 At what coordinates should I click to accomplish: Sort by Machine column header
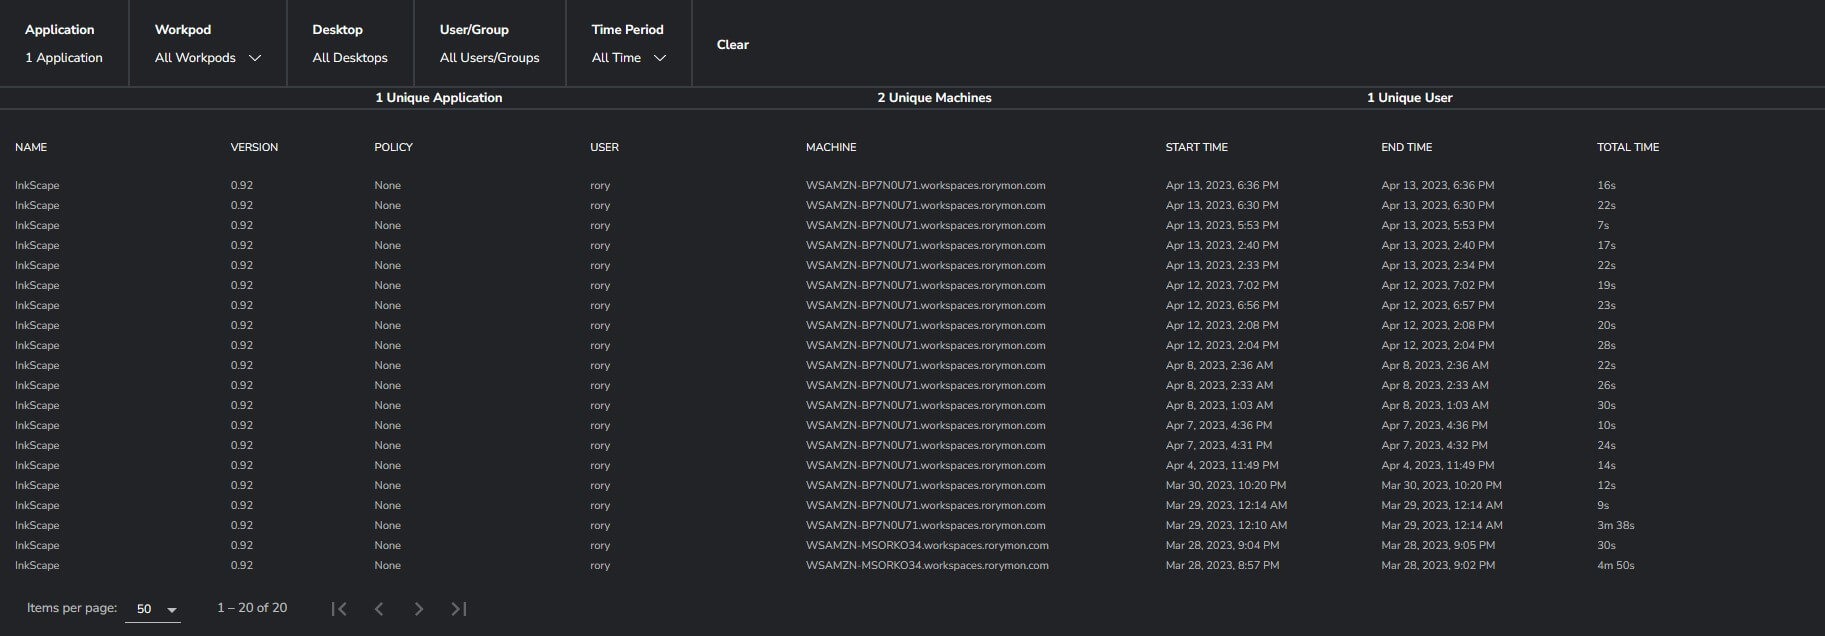(x=831, y=147)
